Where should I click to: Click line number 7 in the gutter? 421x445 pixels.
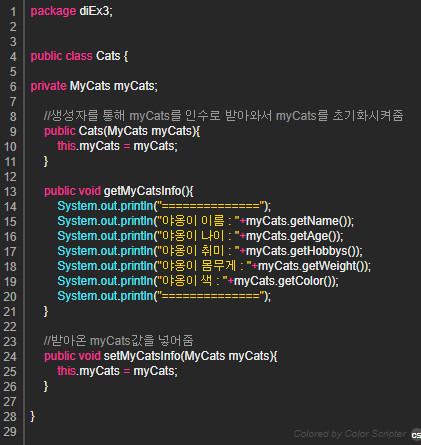coord(13,102)
